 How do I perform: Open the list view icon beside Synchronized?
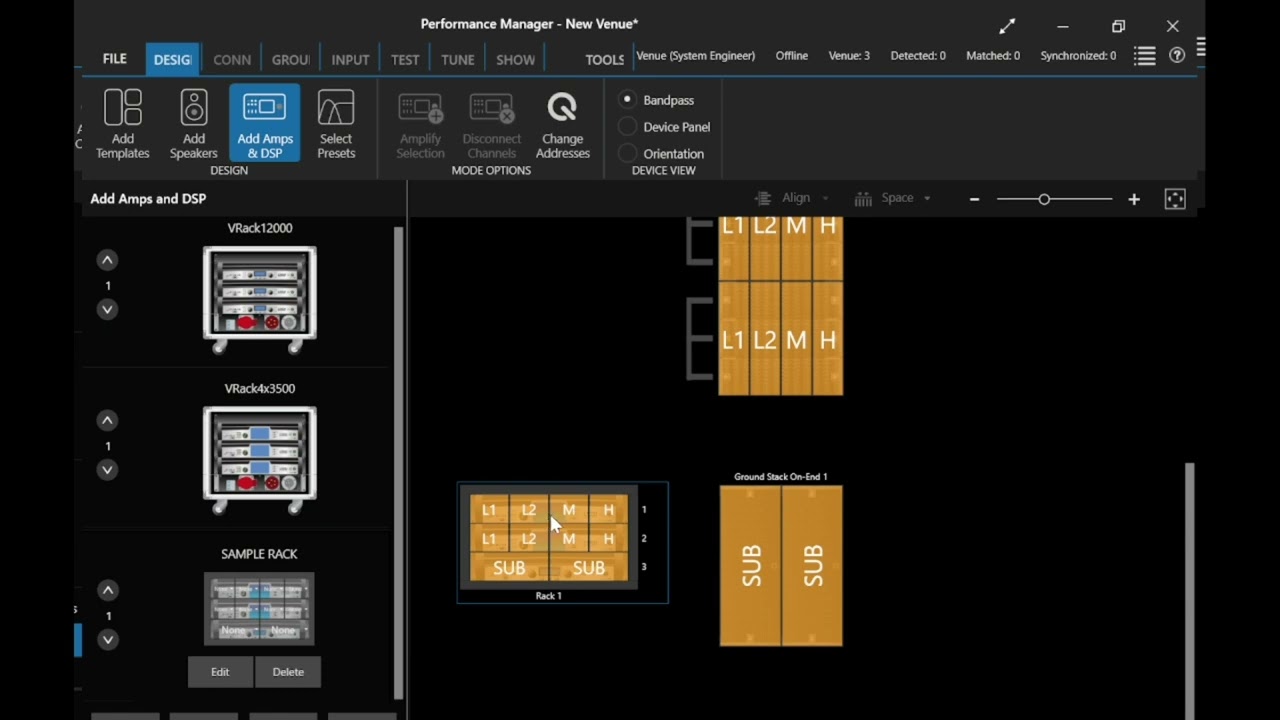point(1145,56)
